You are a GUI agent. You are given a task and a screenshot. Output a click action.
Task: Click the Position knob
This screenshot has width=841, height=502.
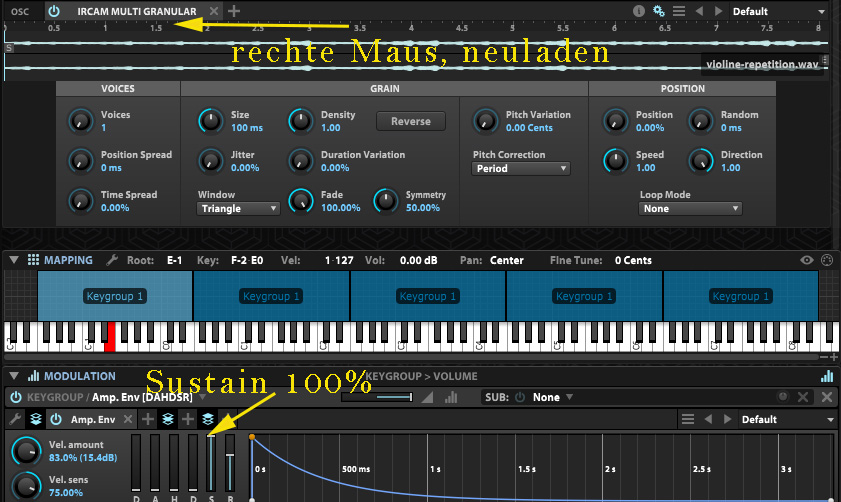[x=615, y=121]
